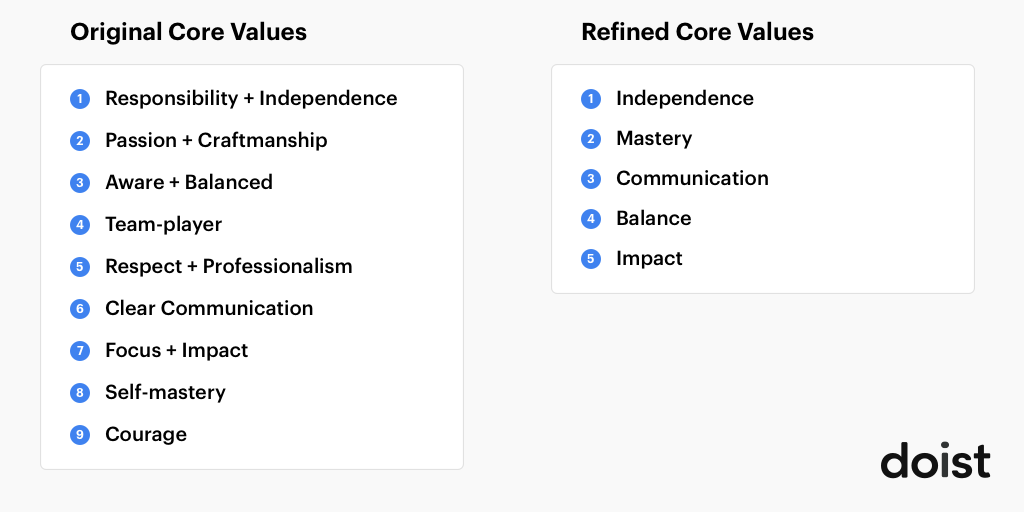
Task: Click the Original Core Values heading
Action: (x=188, y=32)
